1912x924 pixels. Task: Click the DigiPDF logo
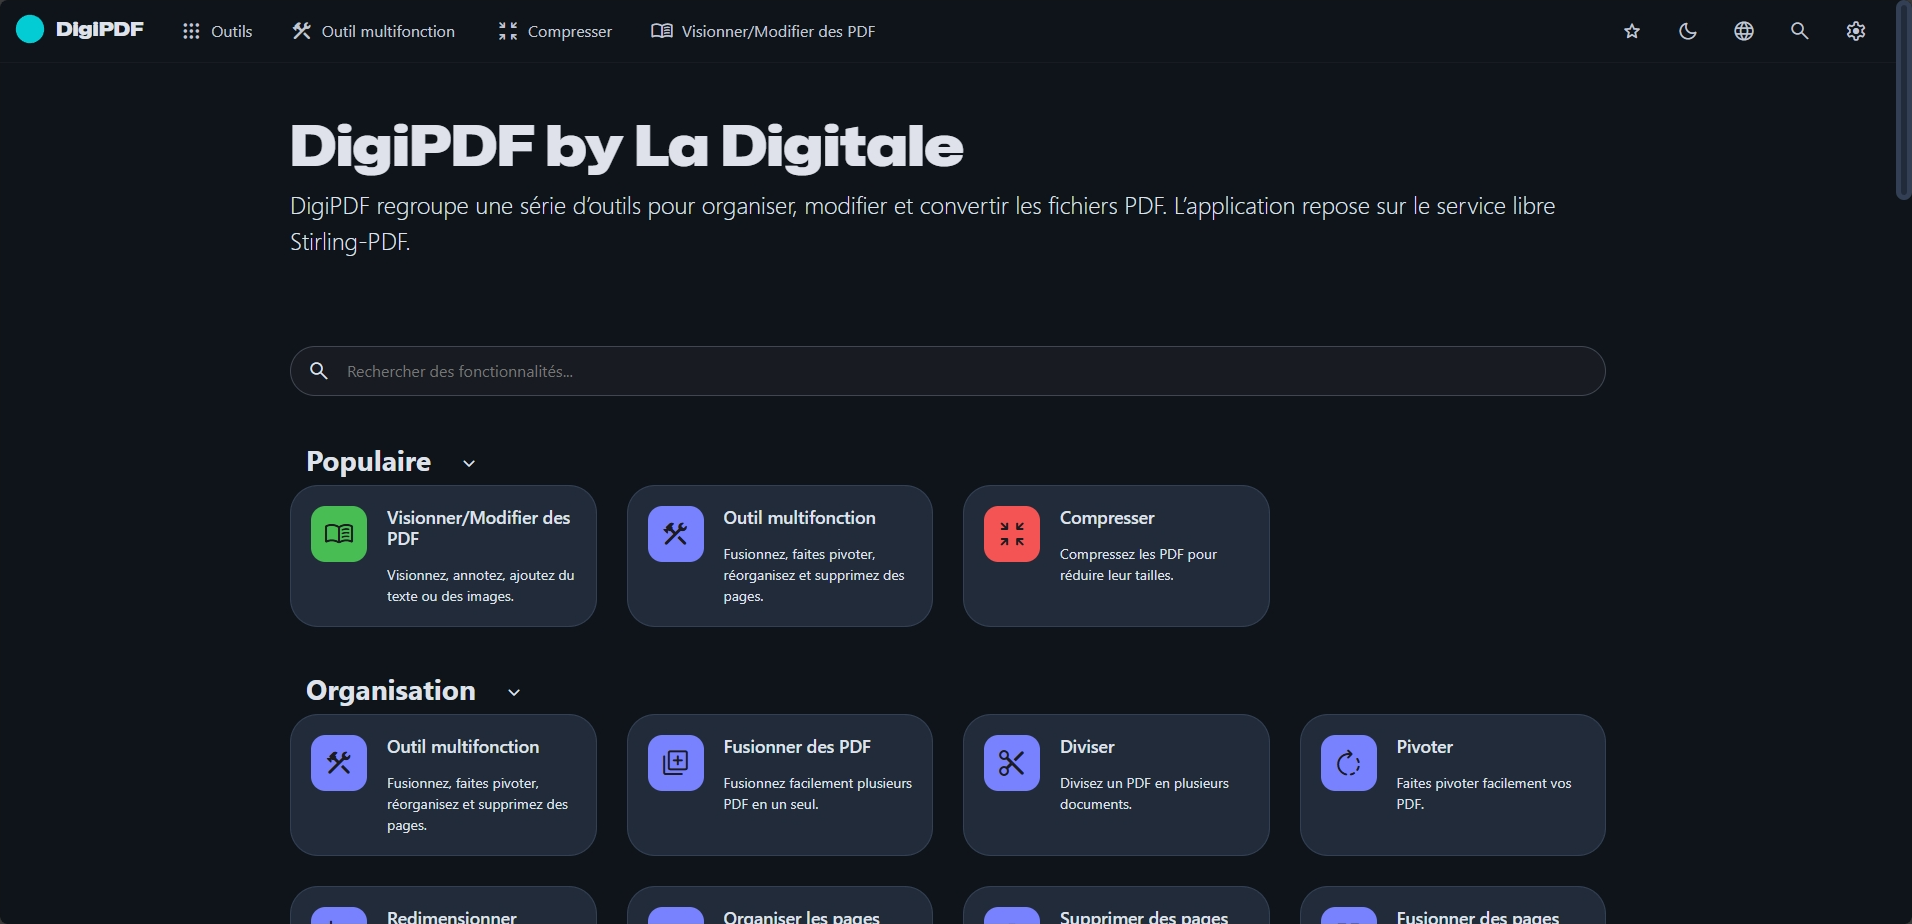coord(80,30)
